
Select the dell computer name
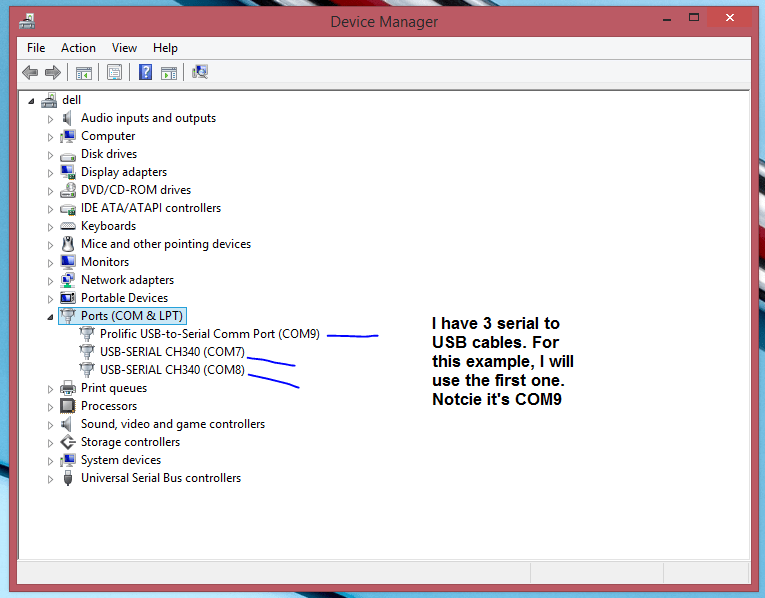pos(72,100)
